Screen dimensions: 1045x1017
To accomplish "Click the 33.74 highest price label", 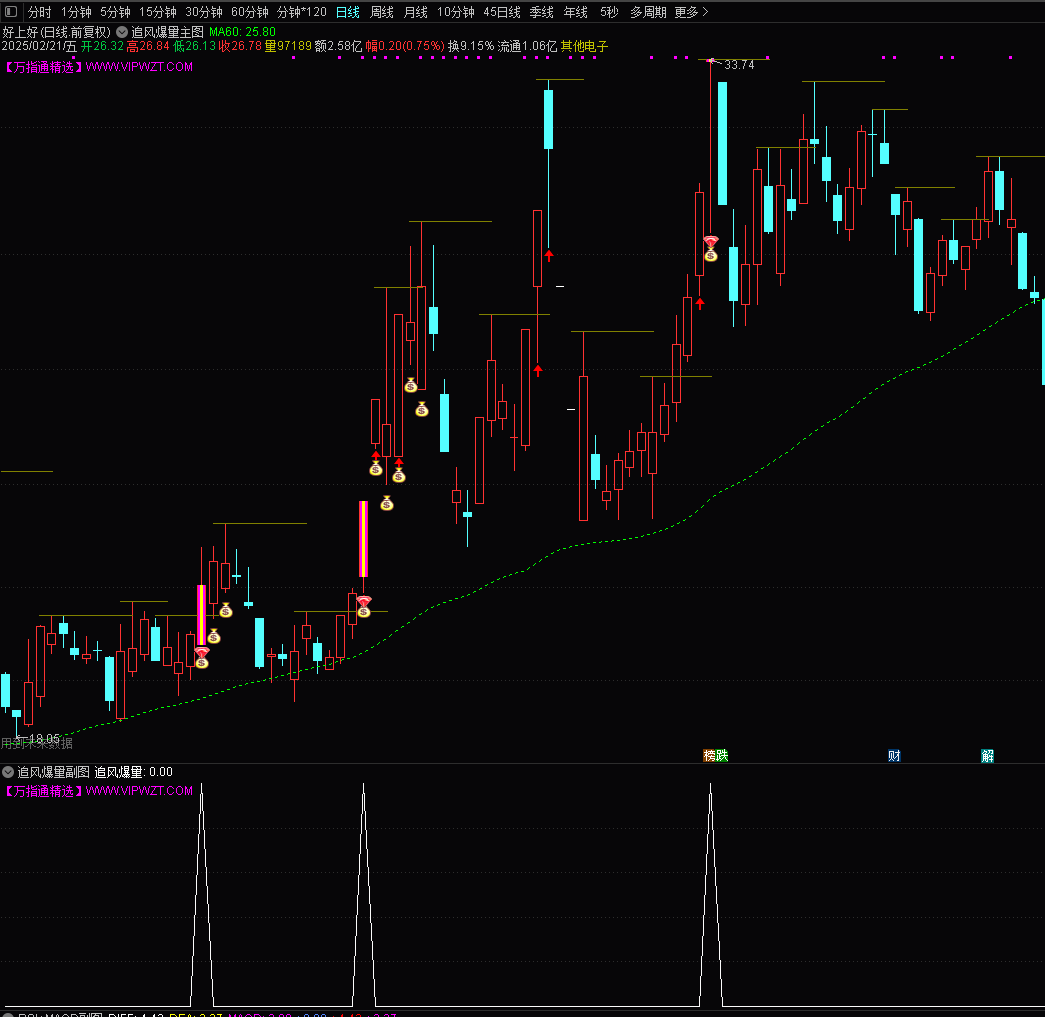I will click(739, 65).
